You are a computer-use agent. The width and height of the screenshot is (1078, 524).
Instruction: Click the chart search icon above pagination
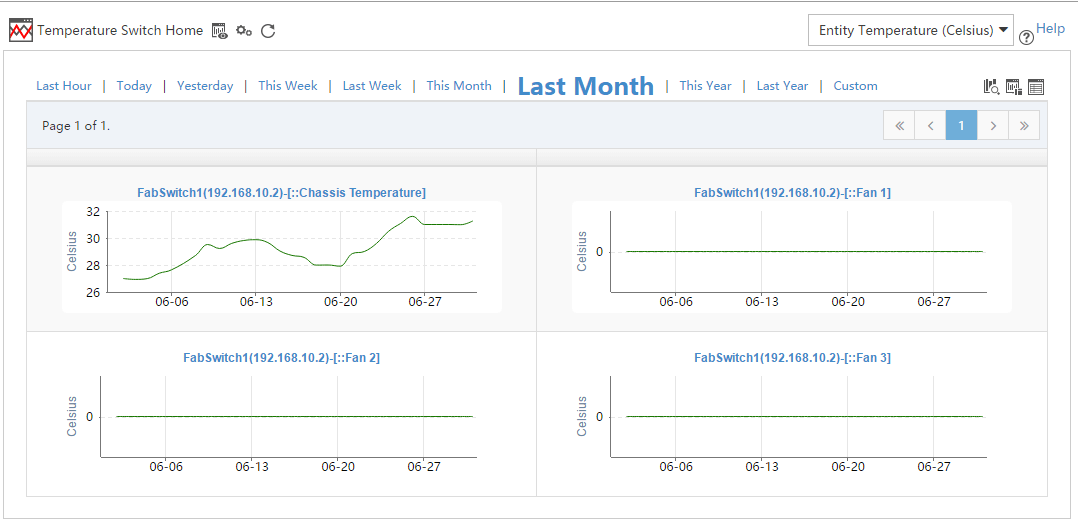pyautogui.click(x=992, y=87)
